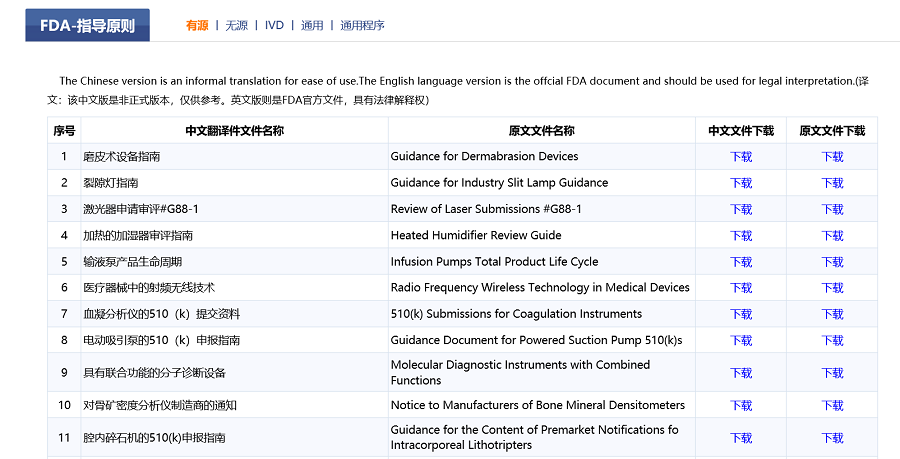
Task: Download original Radio Frequency Wireless Technology file
Action: (x=832, y=288)
